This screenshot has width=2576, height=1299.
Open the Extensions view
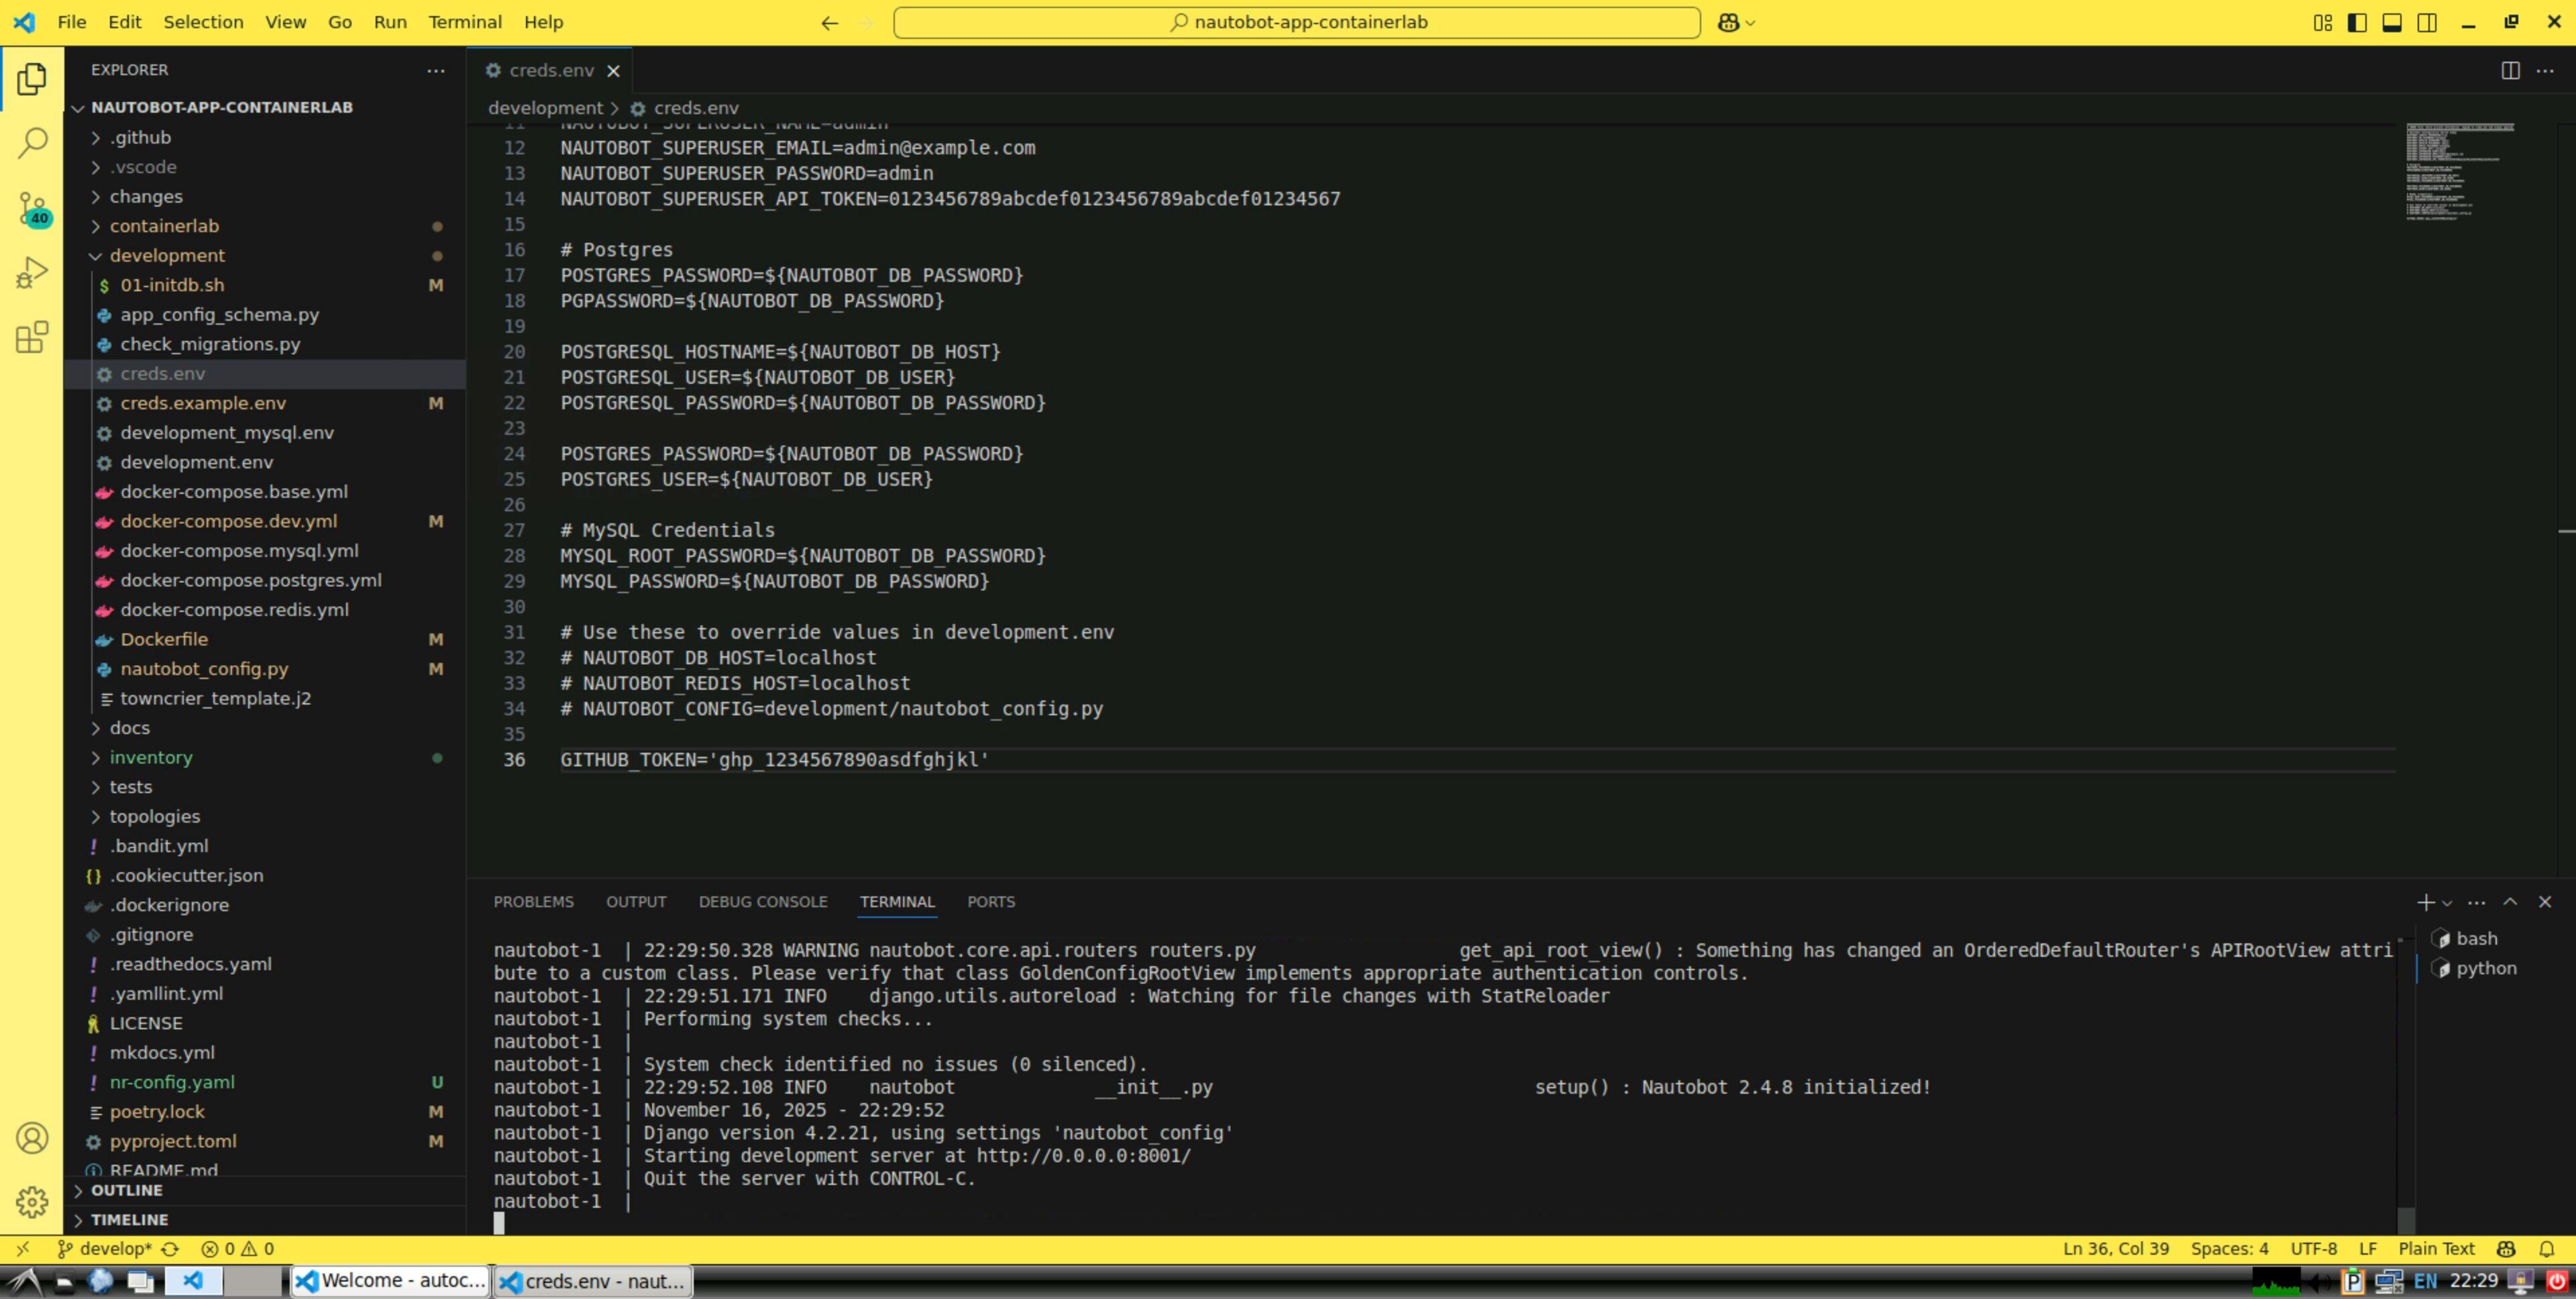(32, 338)
